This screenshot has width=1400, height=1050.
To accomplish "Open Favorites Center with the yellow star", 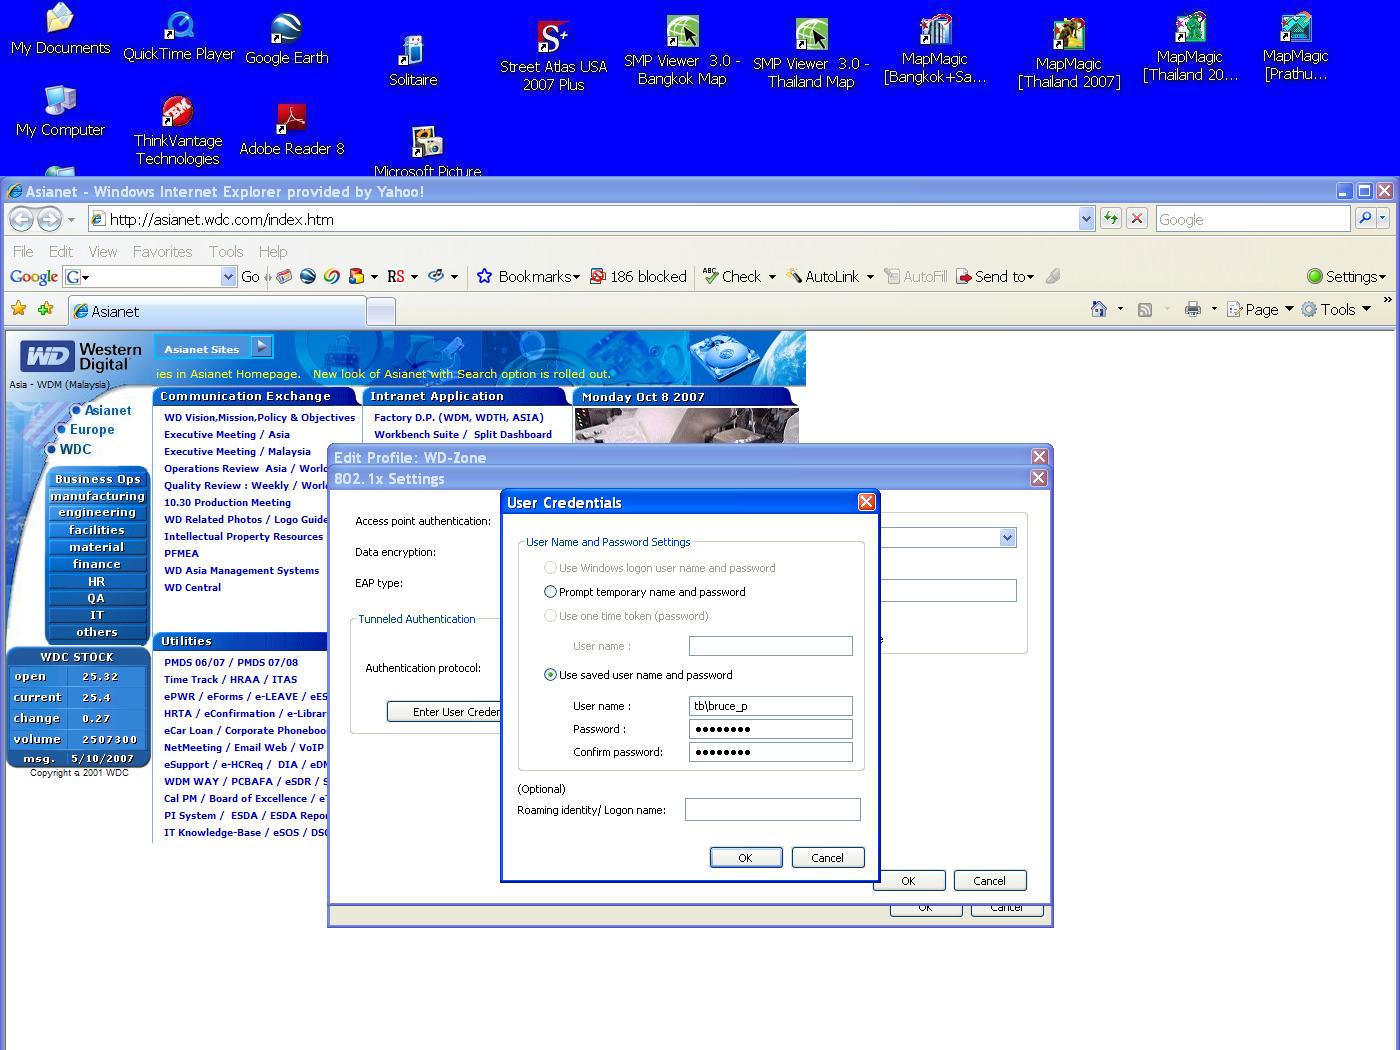I will (18, 310).
